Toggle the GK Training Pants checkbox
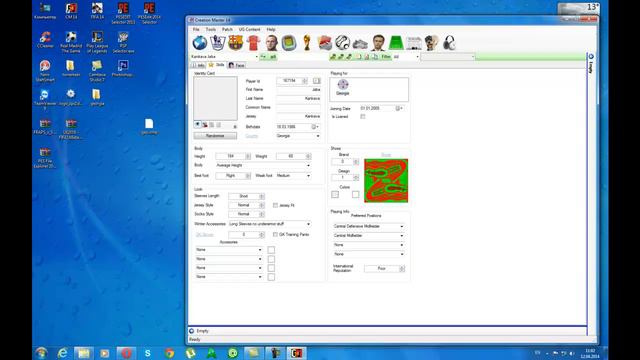This screenshot has height=360, width=640. point(276,235)
